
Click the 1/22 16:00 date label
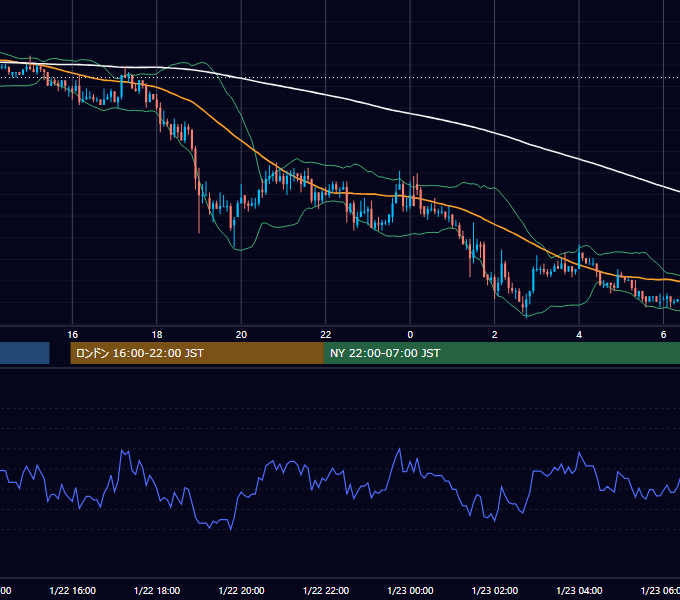(x=72, y=590)
